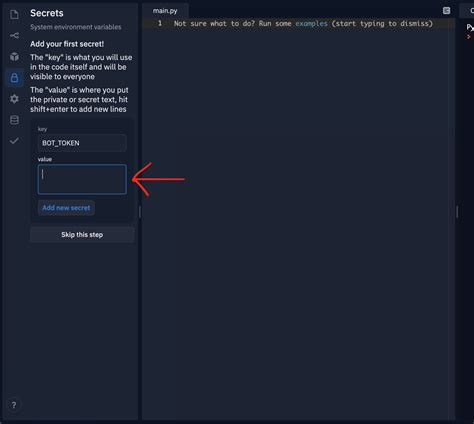This screenshot has width=474, height=424.
Task: Focus the secret value text box
Action: 82,179
